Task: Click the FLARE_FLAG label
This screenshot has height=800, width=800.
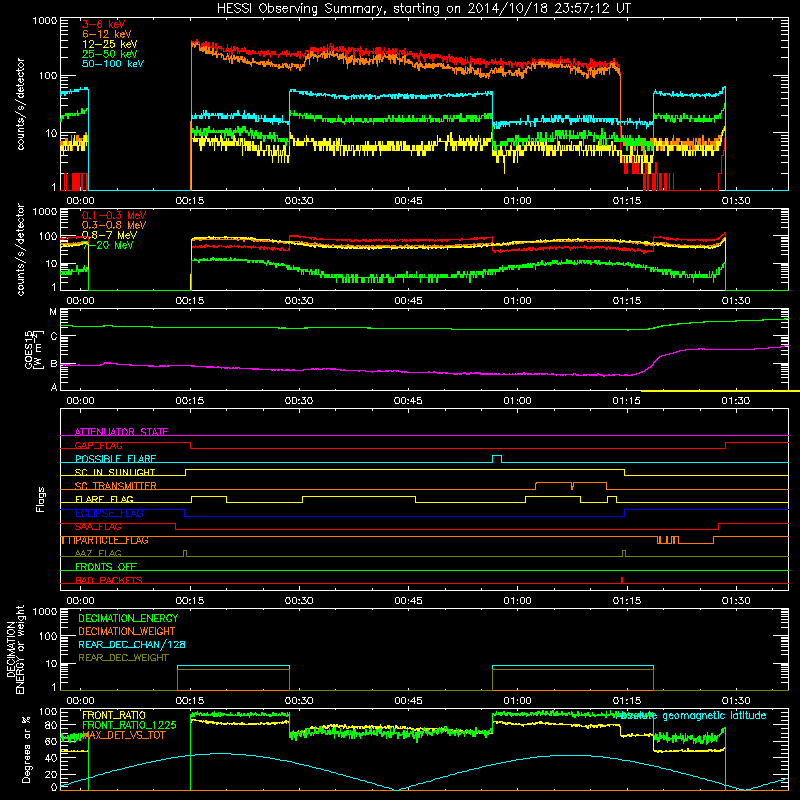Action: 104,499
